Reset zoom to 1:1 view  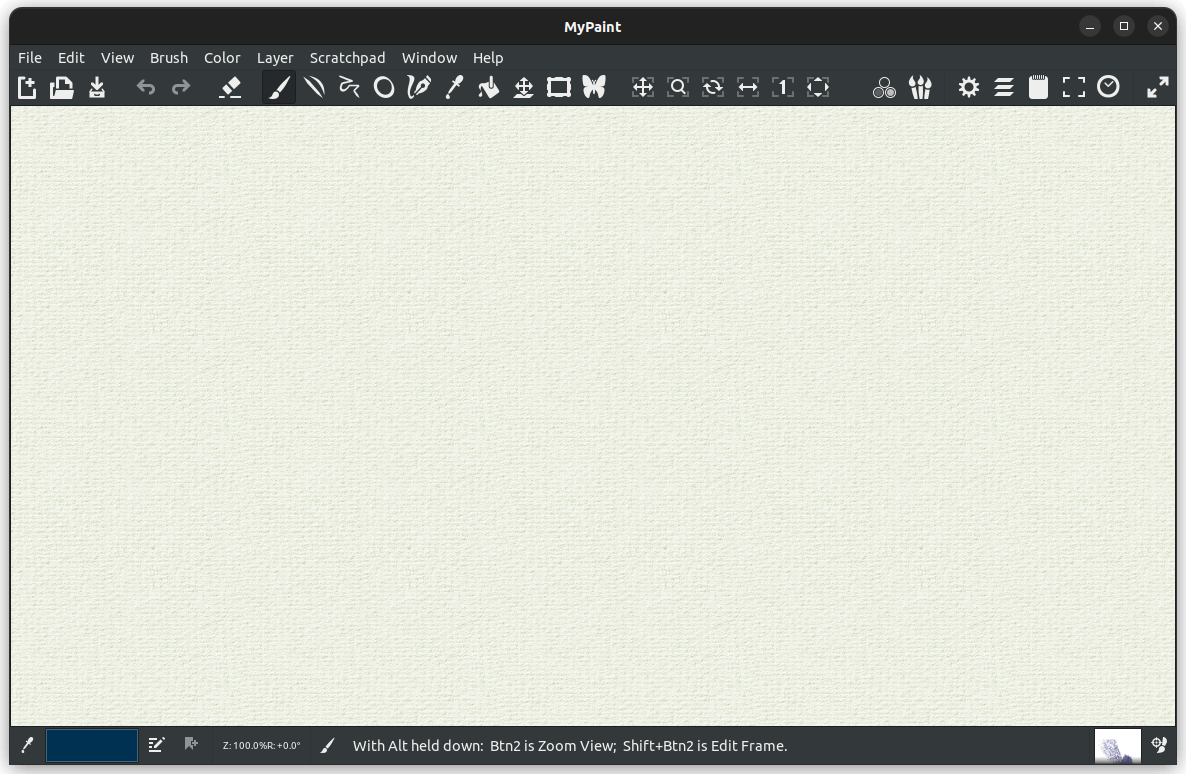783,87
